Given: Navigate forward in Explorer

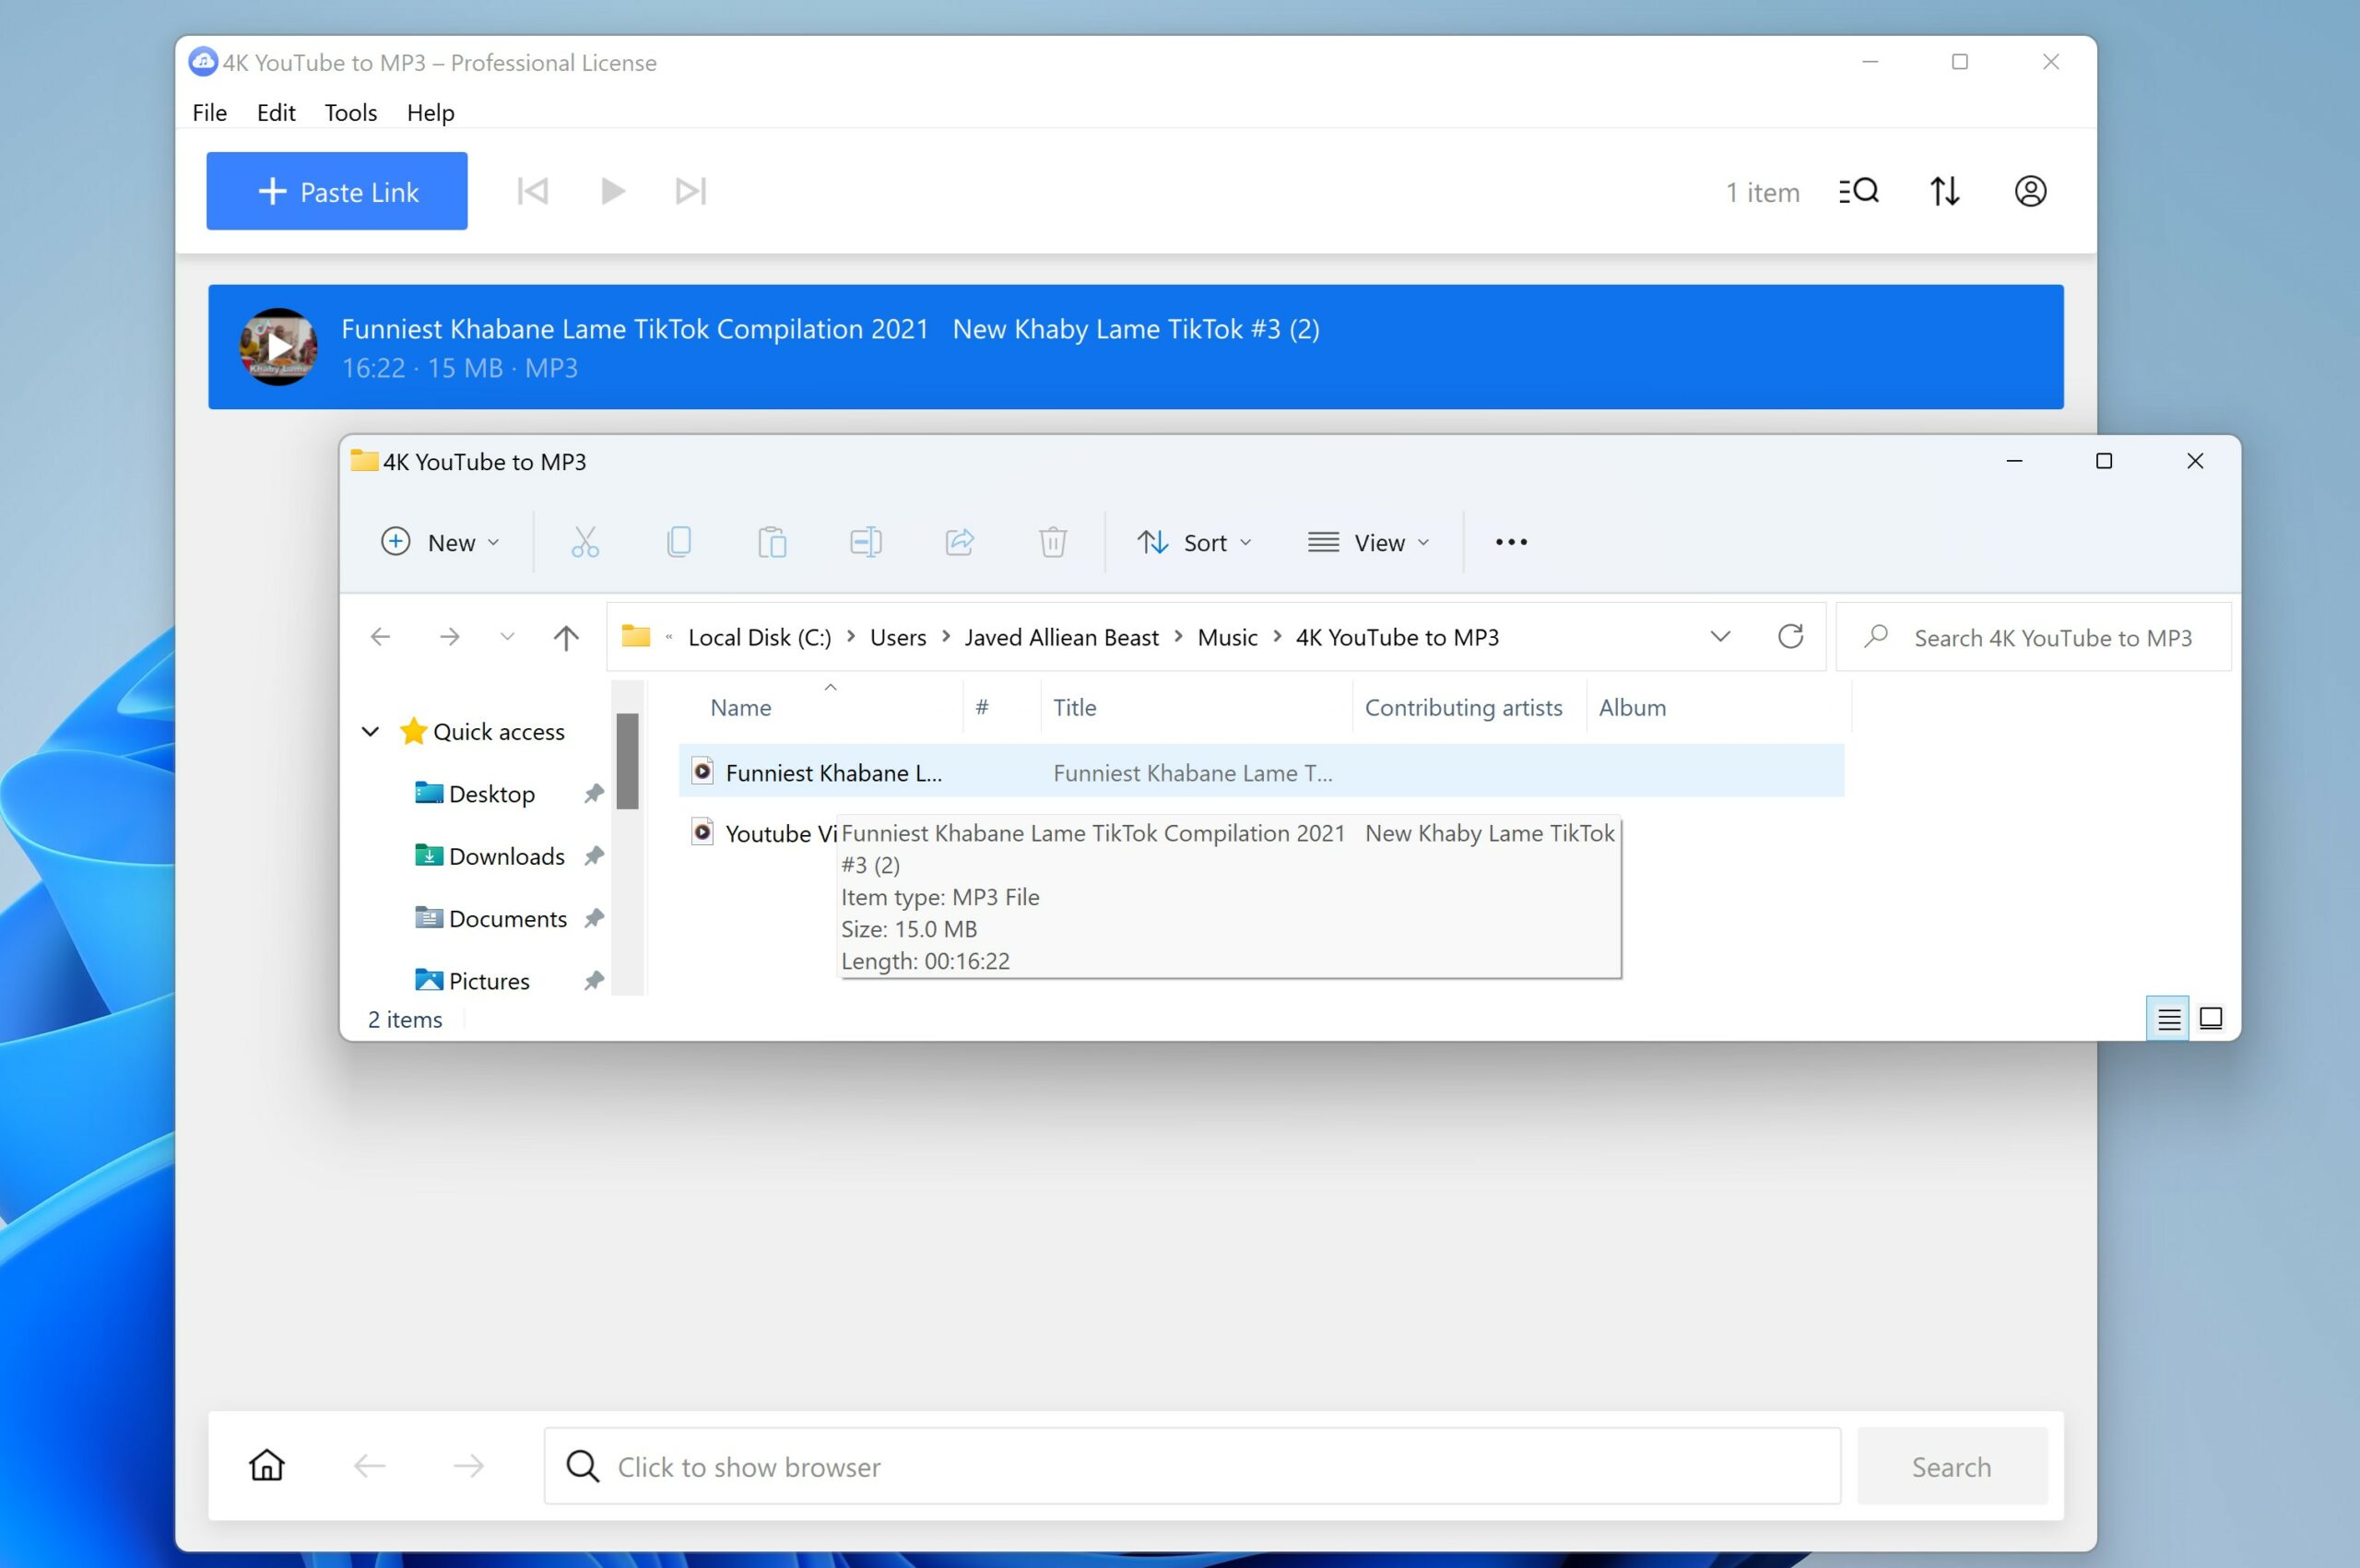Looking at the screenshot, I should point(450,636).
